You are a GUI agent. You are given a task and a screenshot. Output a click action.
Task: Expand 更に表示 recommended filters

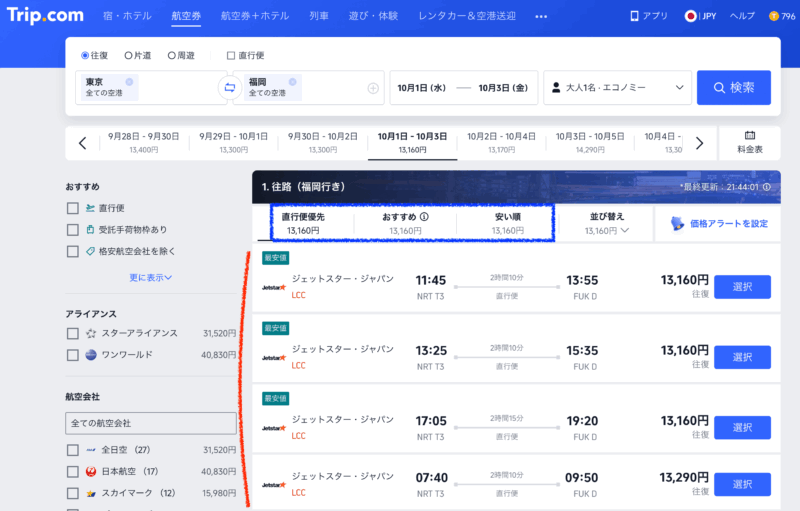point(151,277)
